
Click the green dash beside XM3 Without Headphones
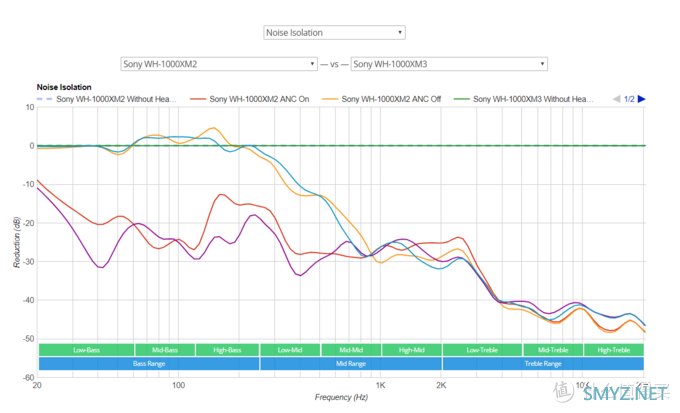click(461, 99)
